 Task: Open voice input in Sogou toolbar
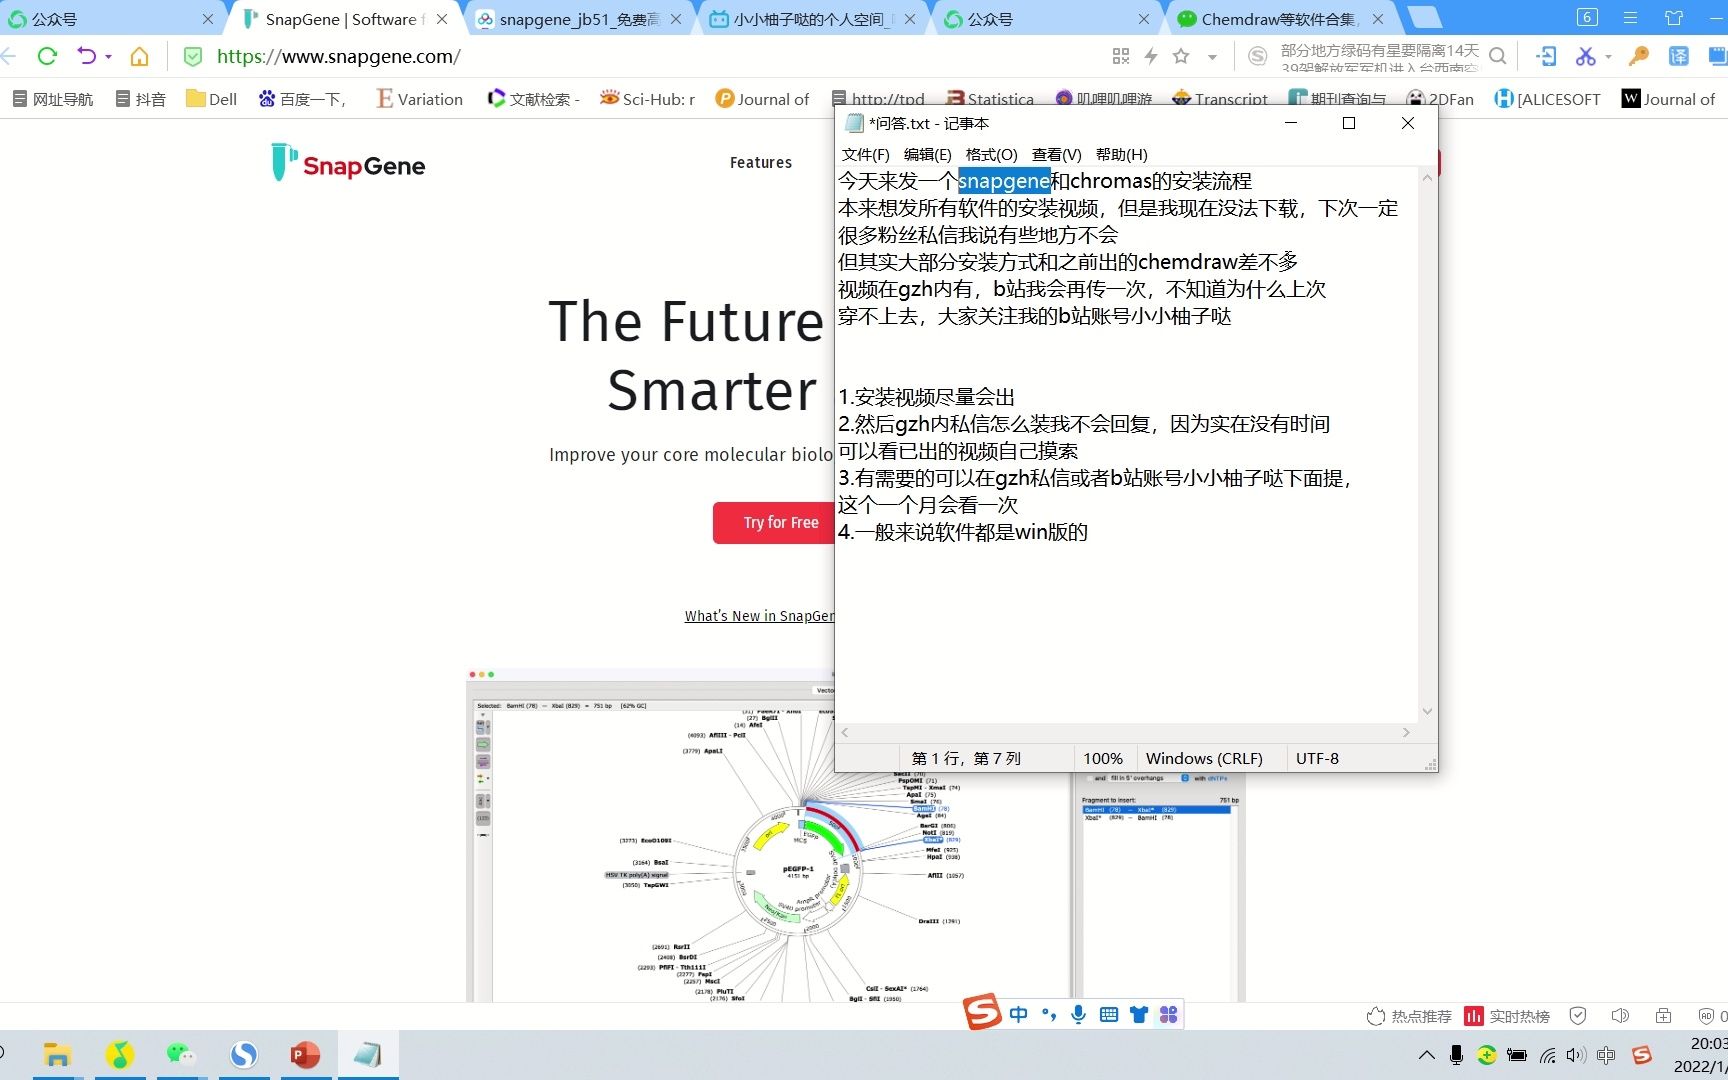[1078, 1014]
